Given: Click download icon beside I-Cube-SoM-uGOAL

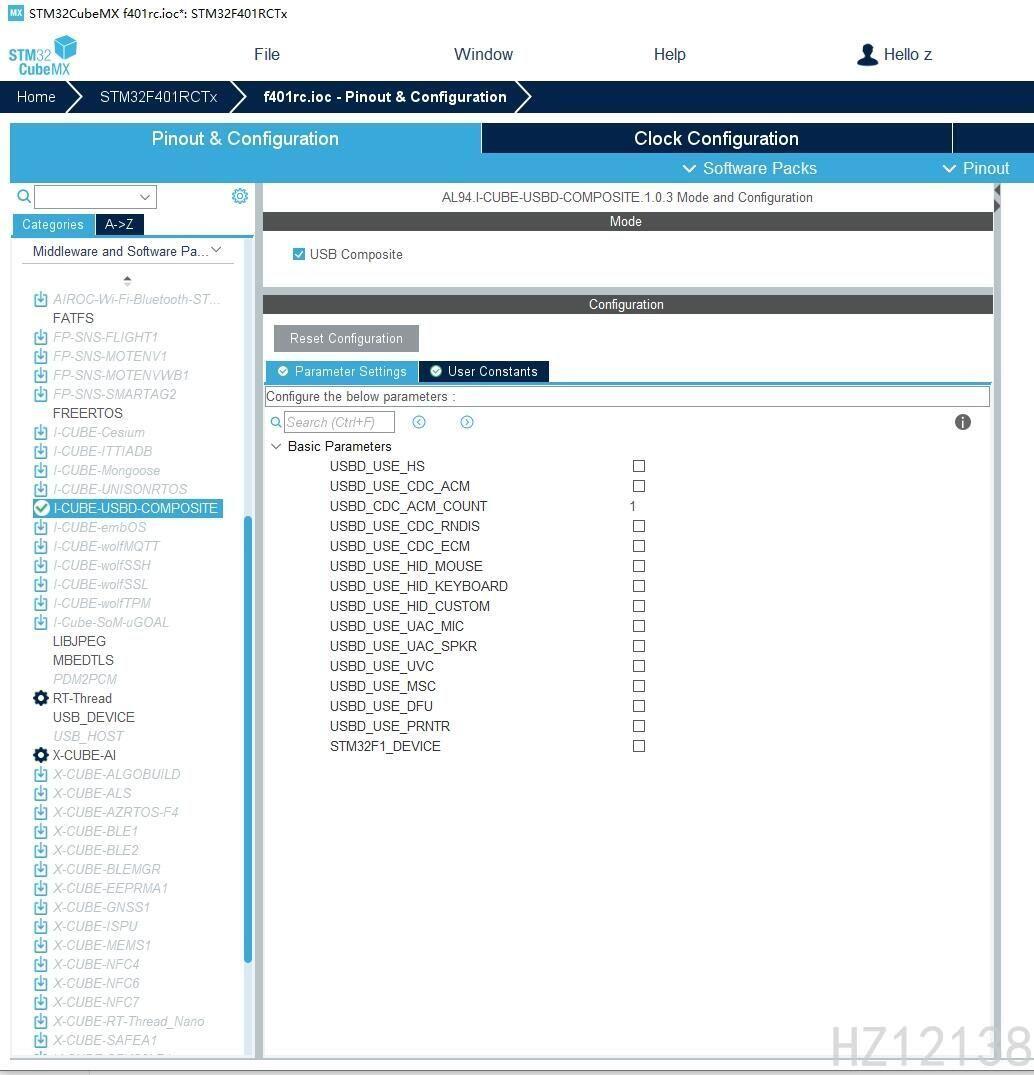Looking at the screenshot, I should [40, 623].
